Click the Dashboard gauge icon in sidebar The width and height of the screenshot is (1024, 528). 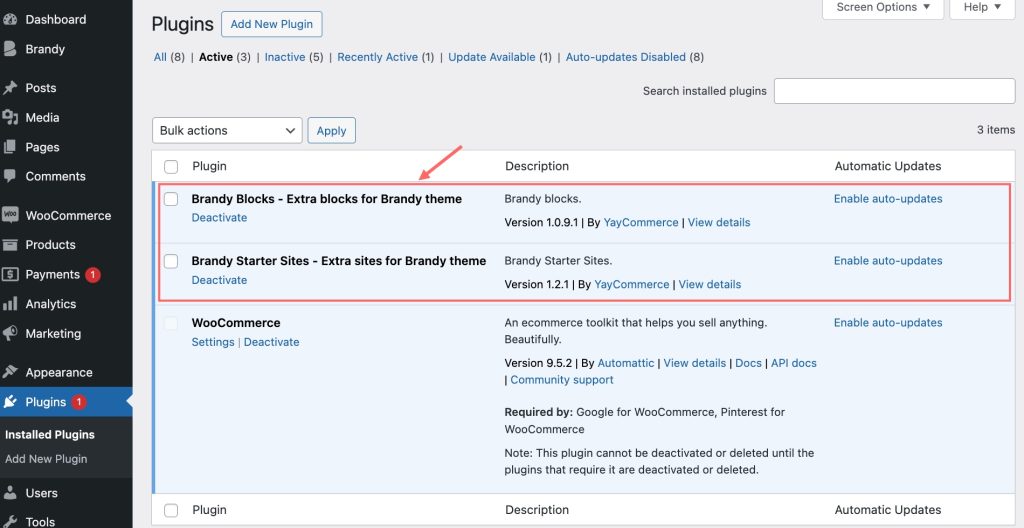tap(10, 20)
